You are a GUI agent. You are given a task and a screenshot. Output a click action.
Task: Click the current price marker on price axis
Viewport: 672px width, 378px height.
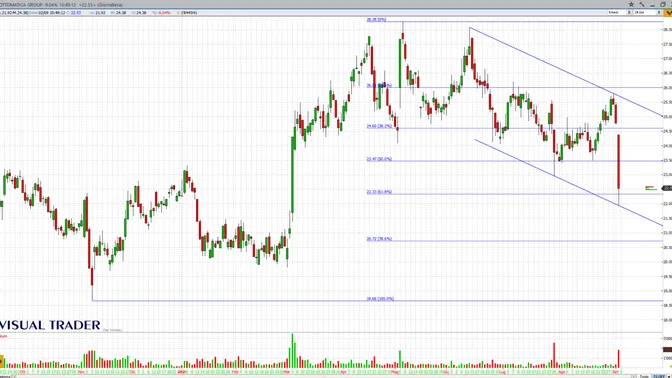pos(667,188)
